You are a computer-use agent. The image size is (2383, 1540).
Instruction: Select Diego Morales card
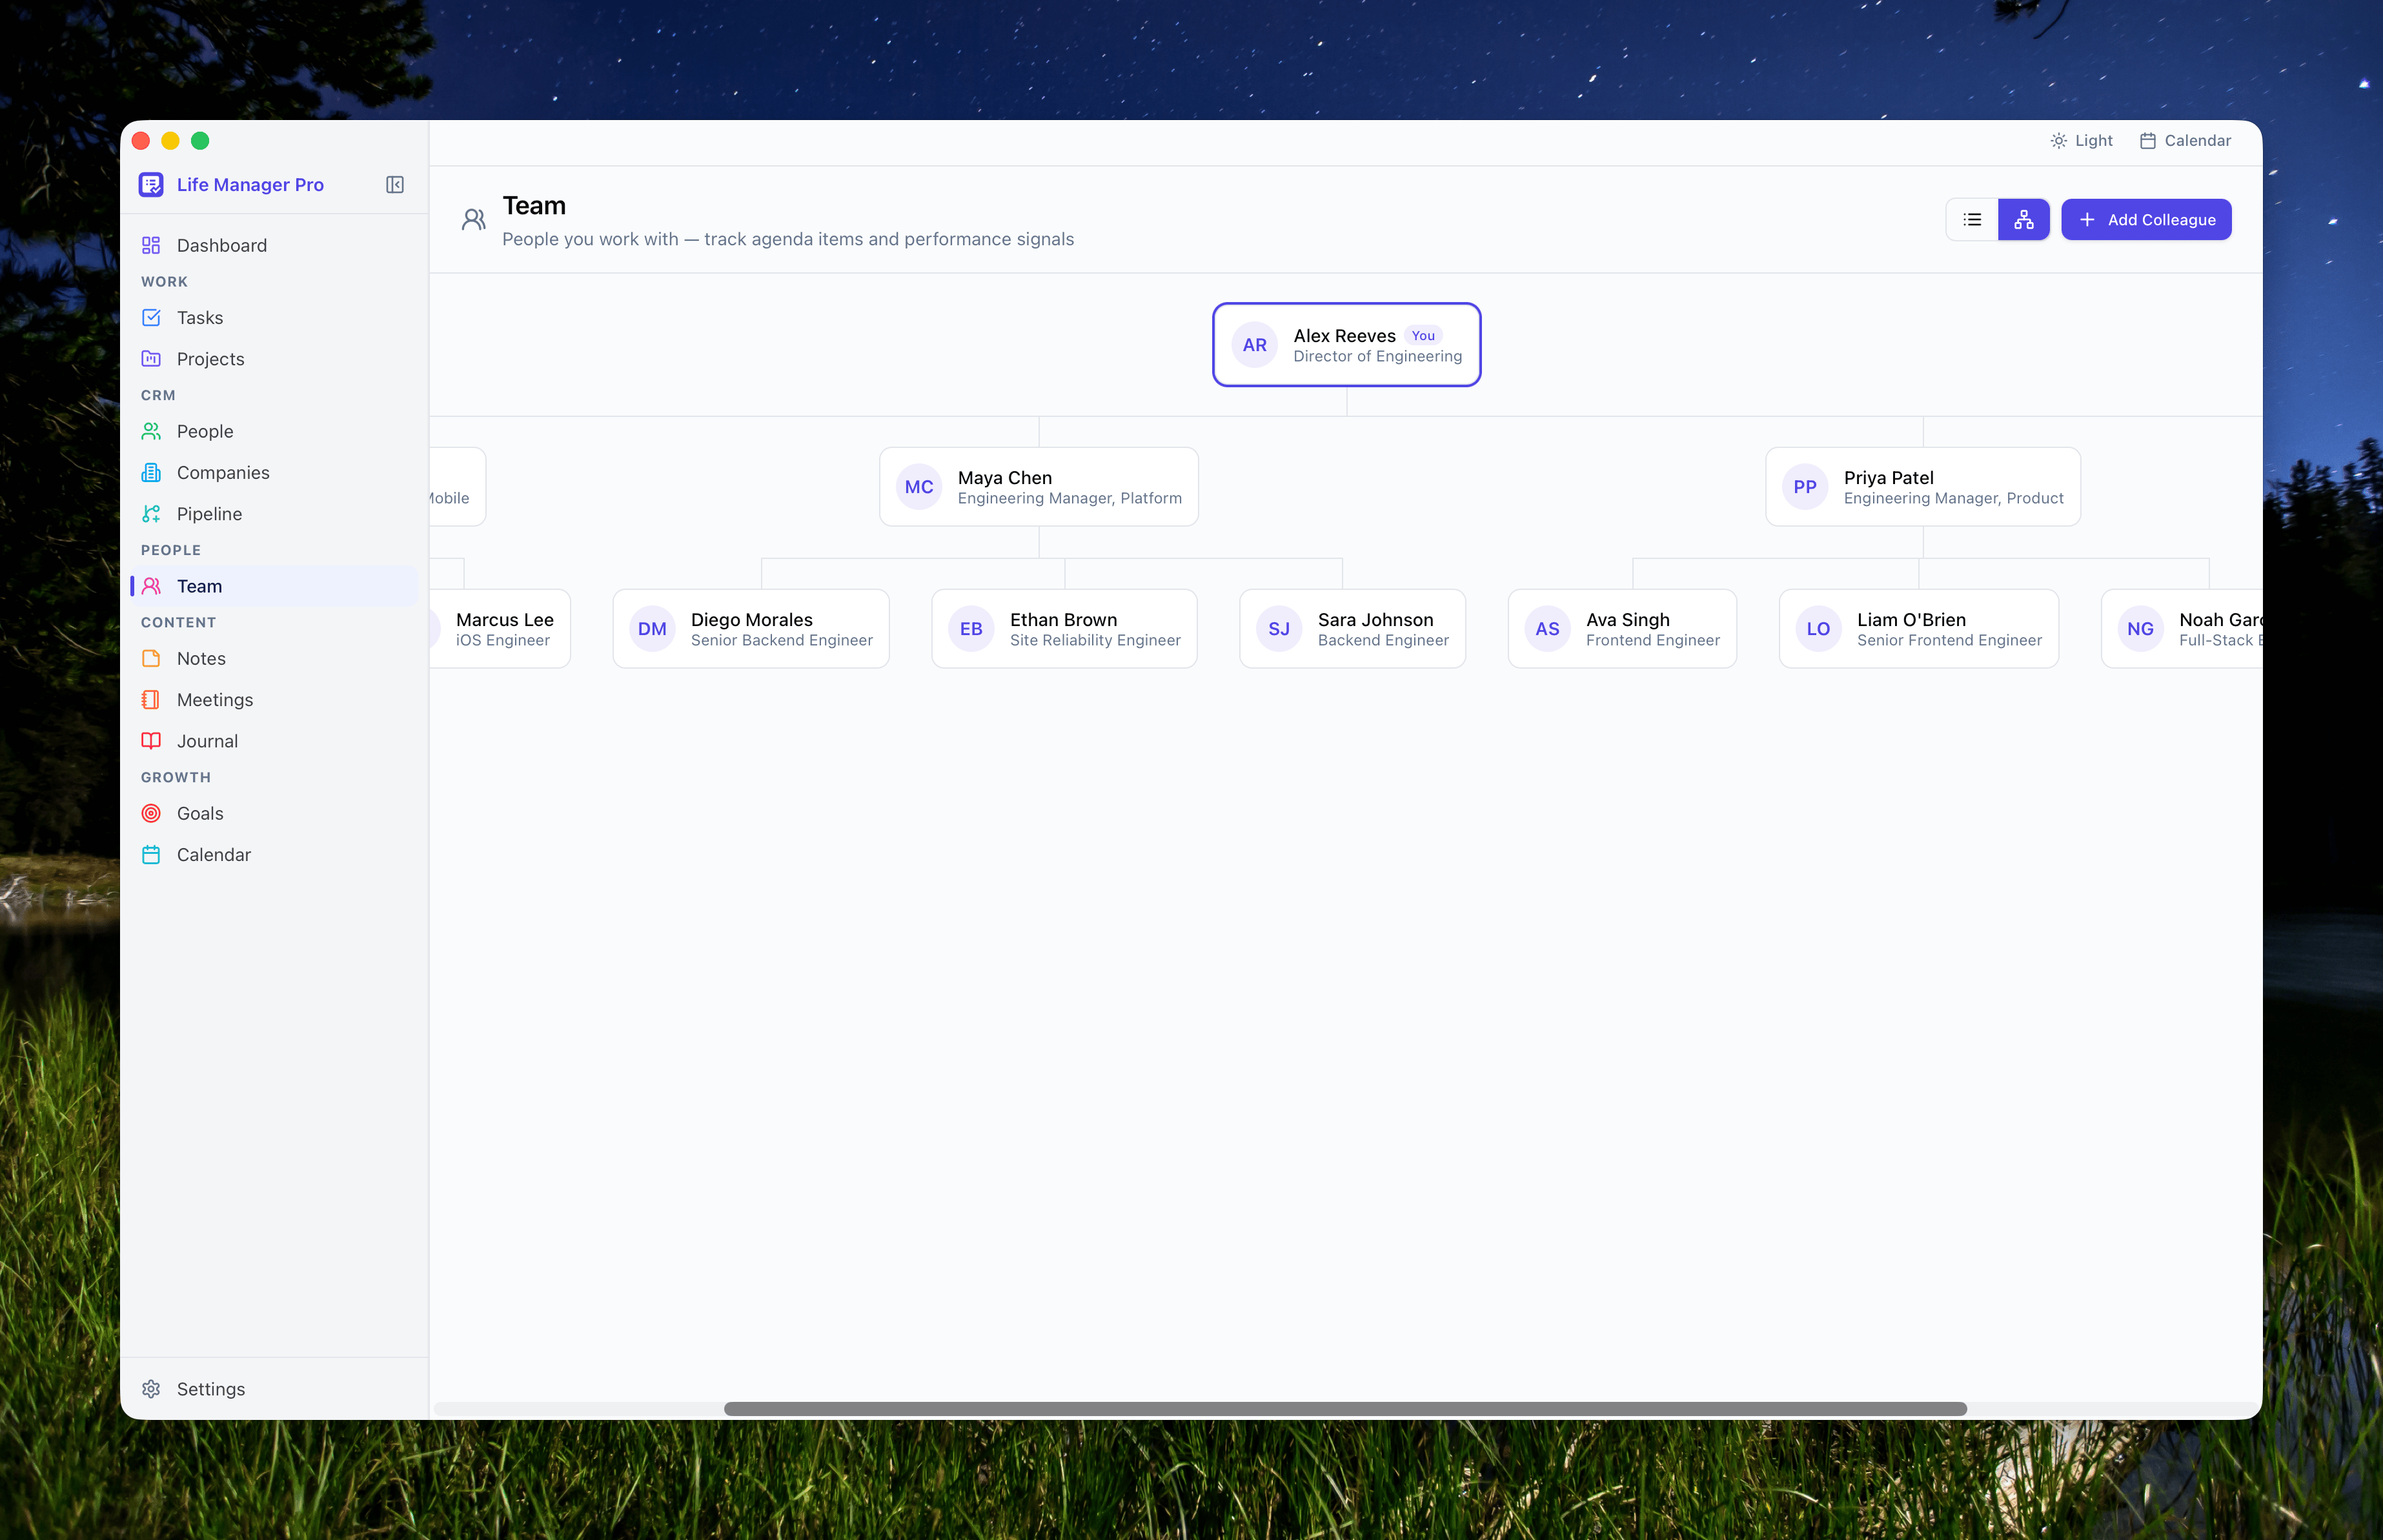coord(751,629)
